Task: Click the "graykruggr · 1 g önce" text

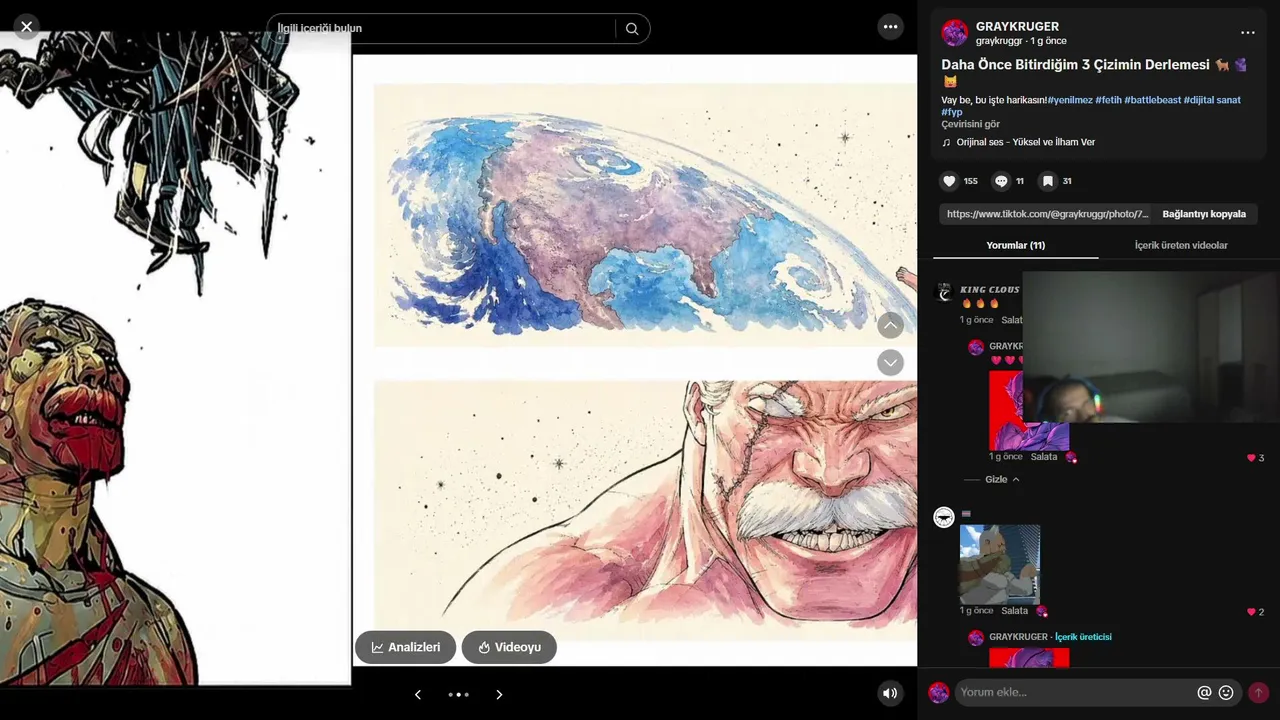Action: coord(1021,41)
